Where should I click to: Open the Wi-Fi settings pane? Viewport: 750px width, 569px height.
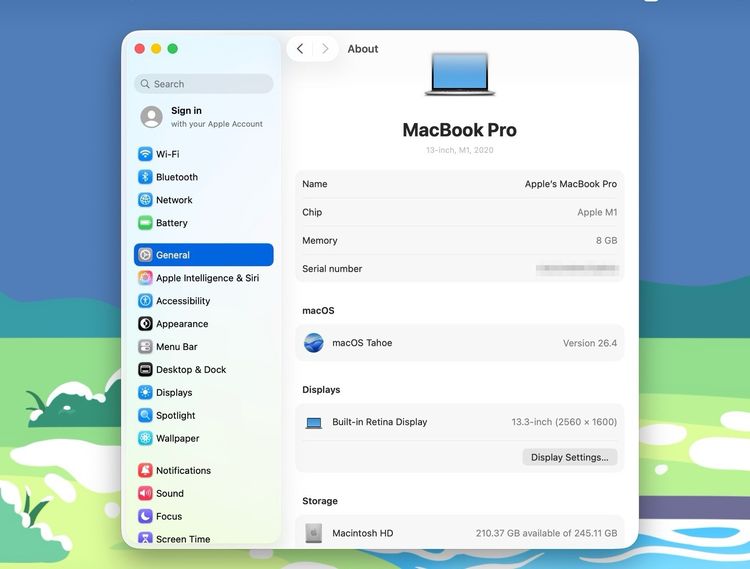[204, 154]
